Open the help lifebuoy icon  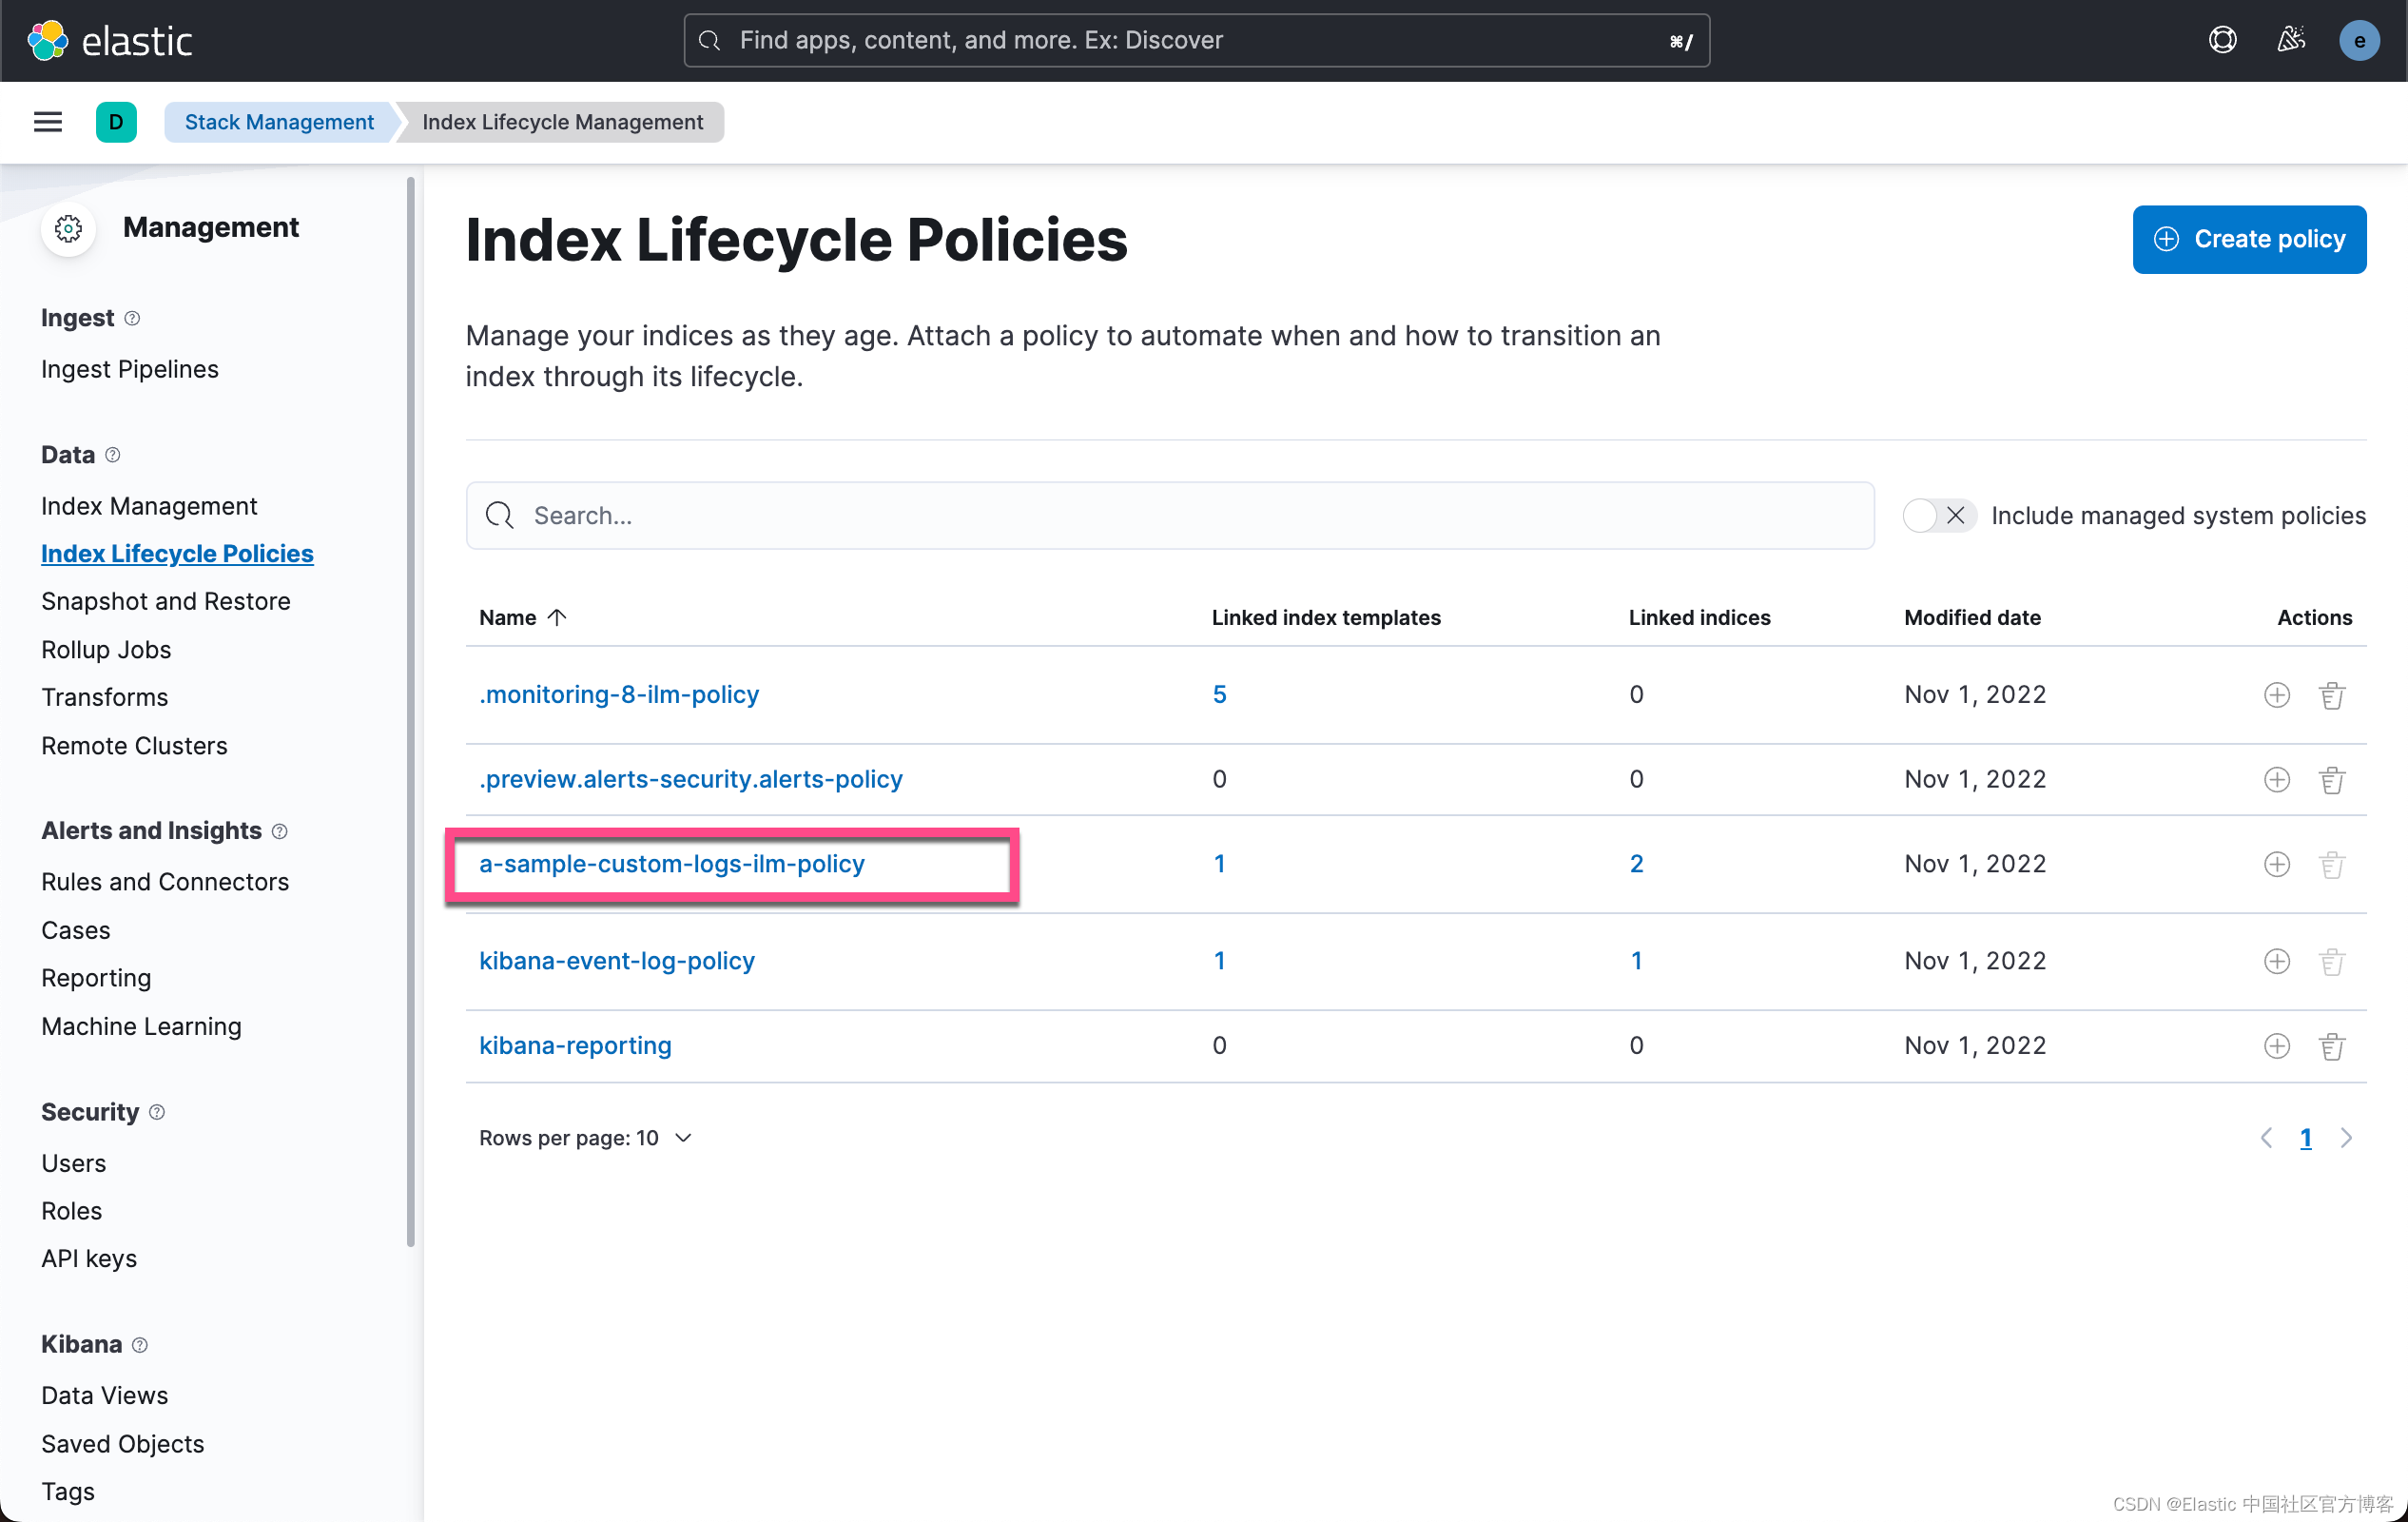point(2222,40)
